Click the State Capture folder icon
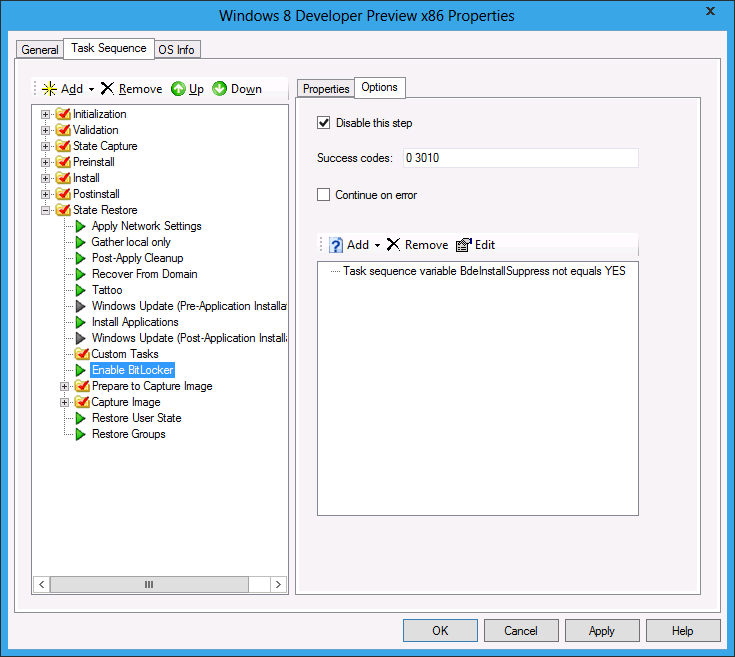735x657 pixels. (x=63, y=146)
